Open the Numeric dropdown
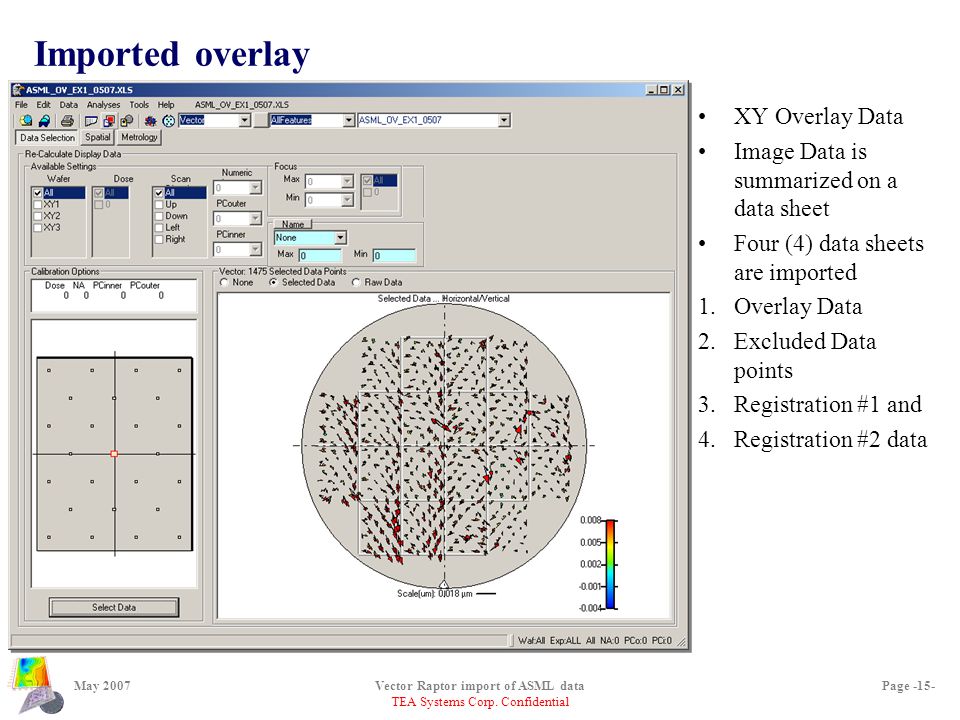The image size is (960, 720). click(x=255, y=187)
